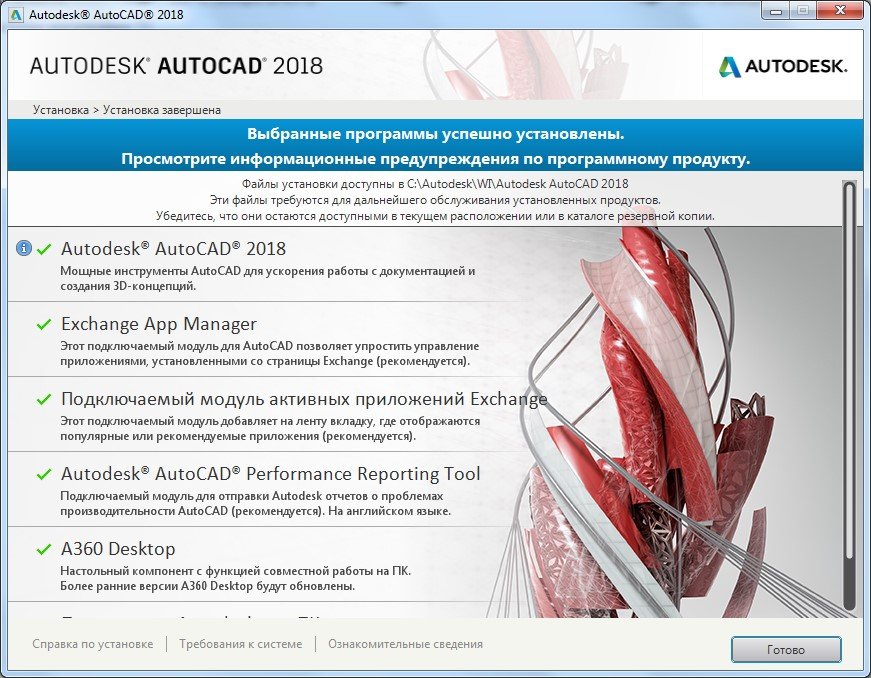Open the Требования к системе link
The width and height of the screenshot is (871, 678).
tap(241, 644)
